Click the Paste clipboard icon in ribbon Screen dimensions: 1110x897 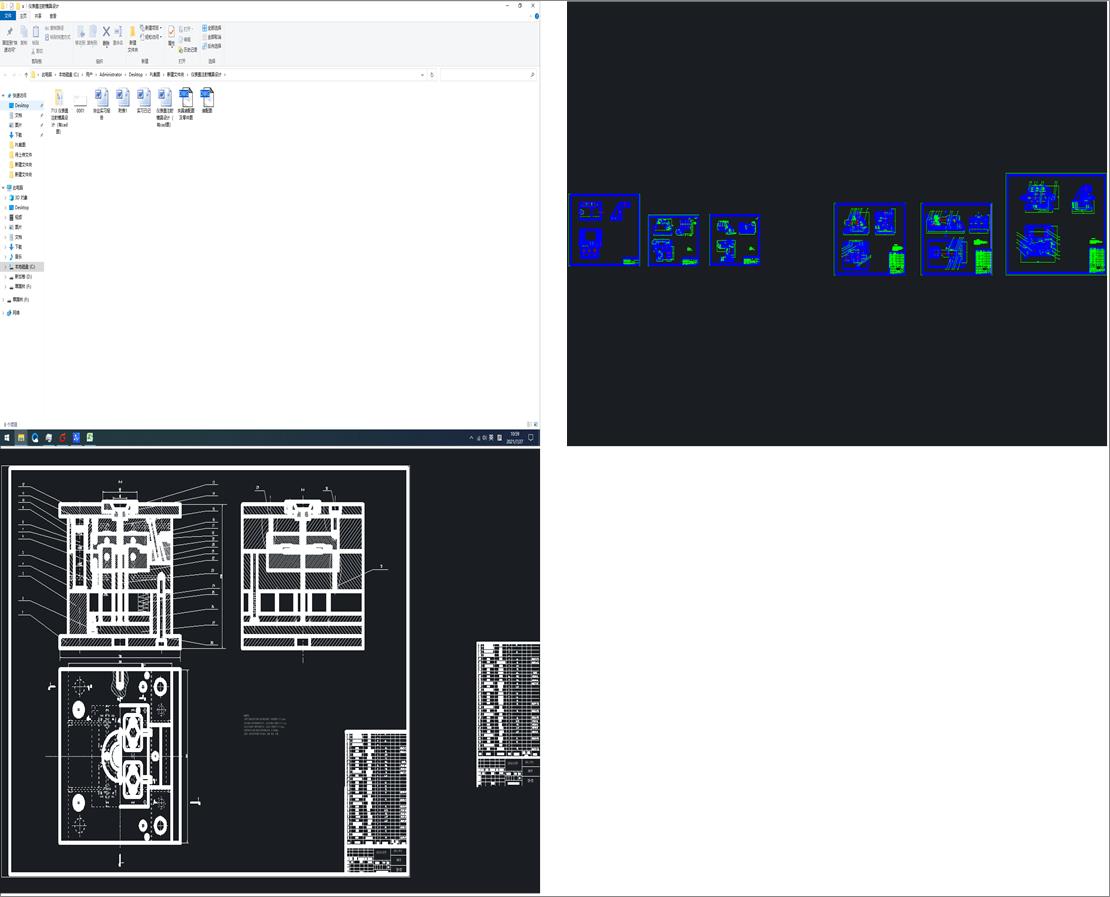(x=36, y=33)
